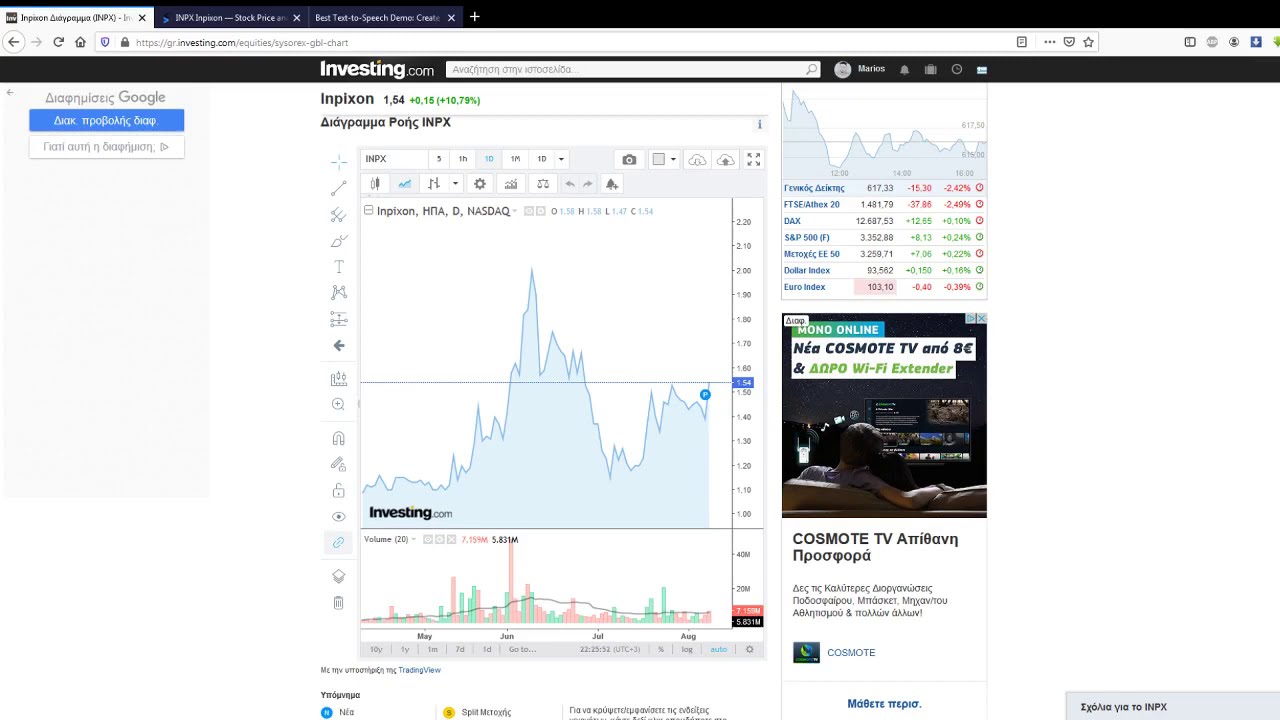Select the crosshair cursor tool
This screenshot has width=1280, height=720.
coord(339,161)
